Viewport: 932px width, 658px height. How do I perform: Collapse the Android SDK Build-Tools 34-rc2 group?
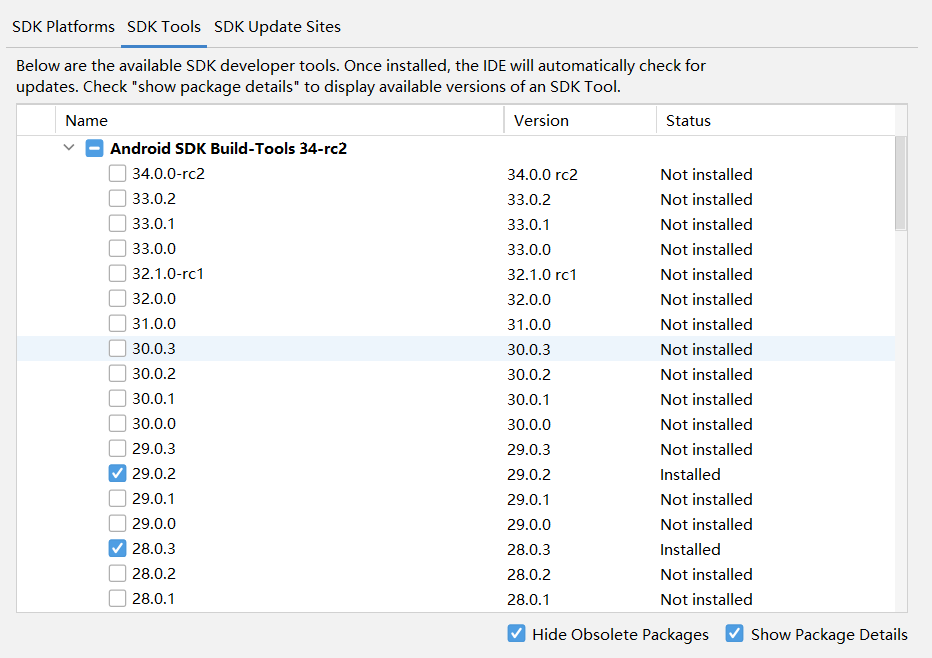pyautogui.click(x=69, y=147)
